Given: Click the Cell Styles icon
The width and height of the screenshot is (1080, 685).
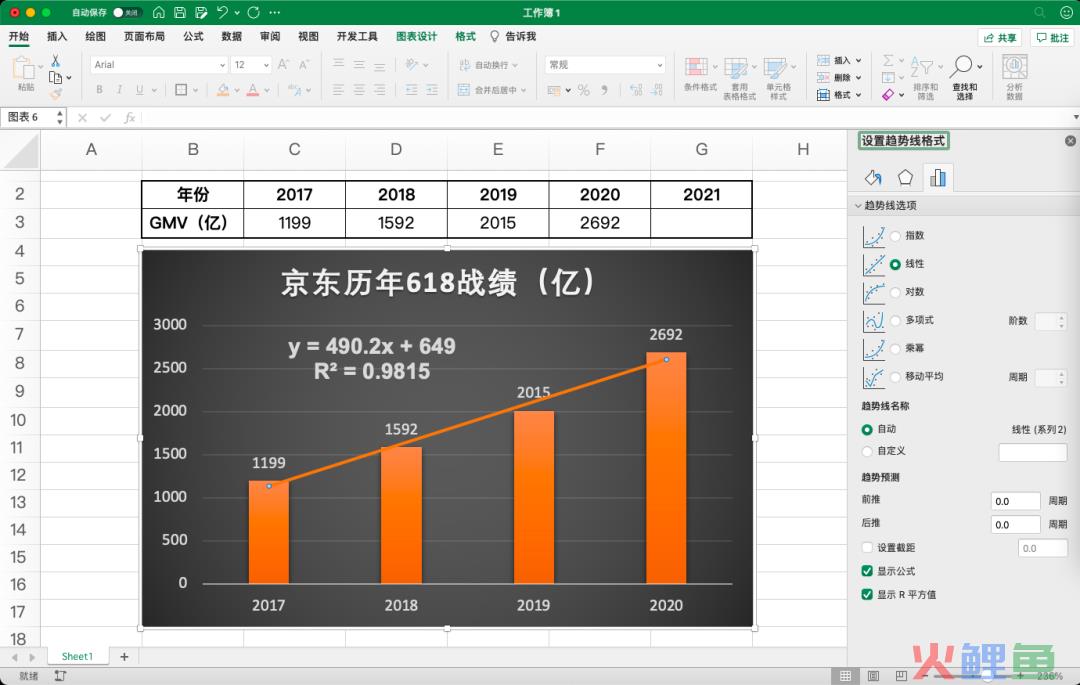Looking at the screenshot, I should point(775,67).
